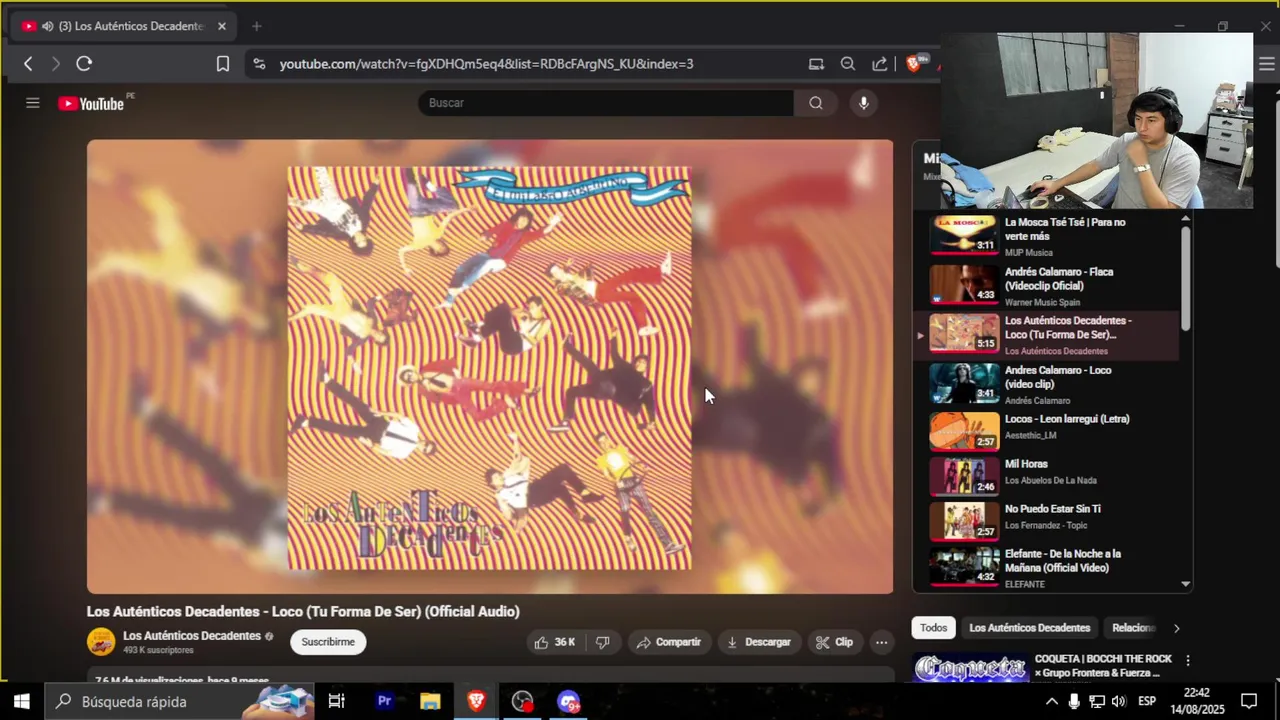Open the Windows notification center
Viewport: 1280px width, 720px height.
coord(1249,701)
